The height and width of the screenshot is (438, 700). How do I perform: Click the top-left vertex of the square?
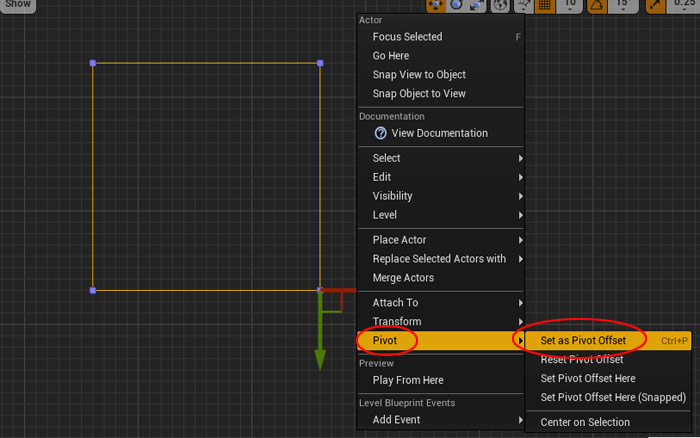(93, 63)
